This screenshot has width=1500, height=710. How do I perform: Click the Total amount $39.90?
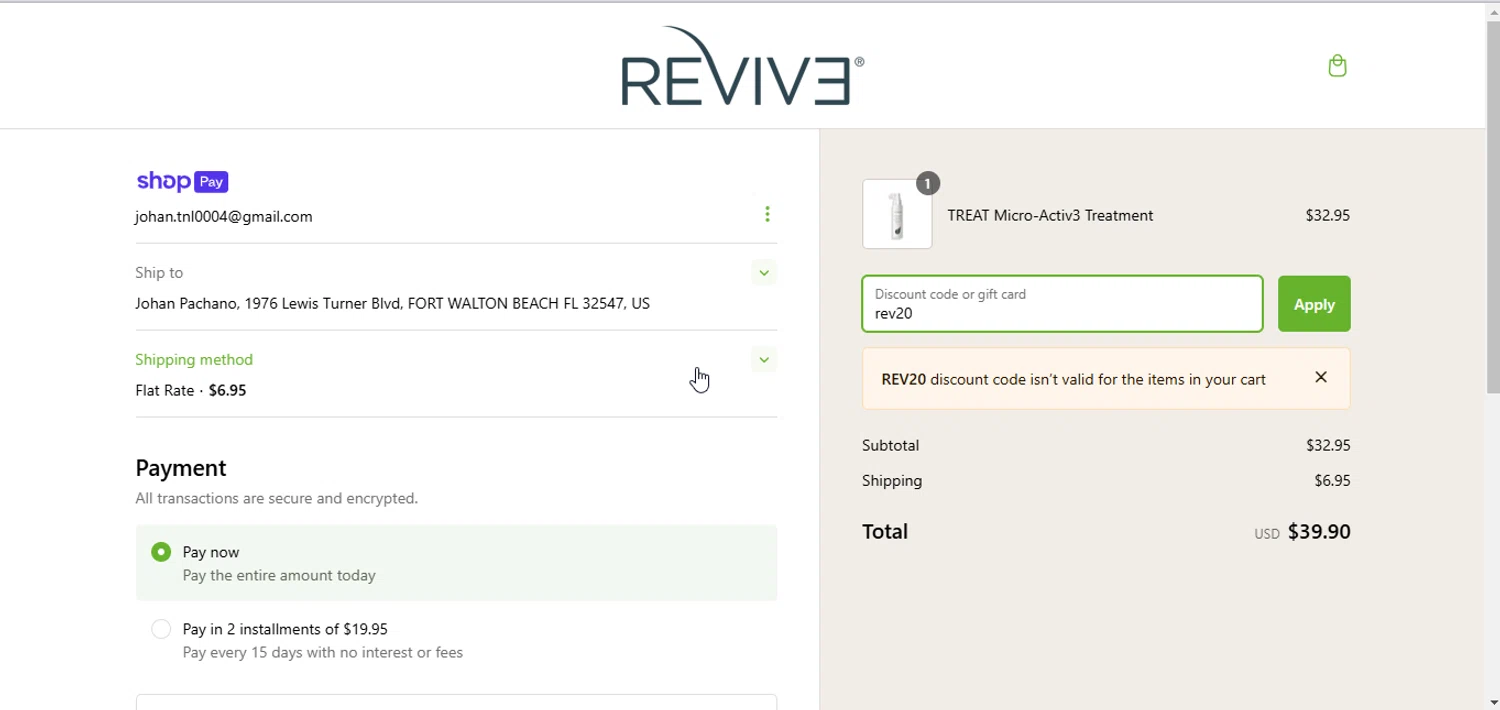click(1319, 532)
